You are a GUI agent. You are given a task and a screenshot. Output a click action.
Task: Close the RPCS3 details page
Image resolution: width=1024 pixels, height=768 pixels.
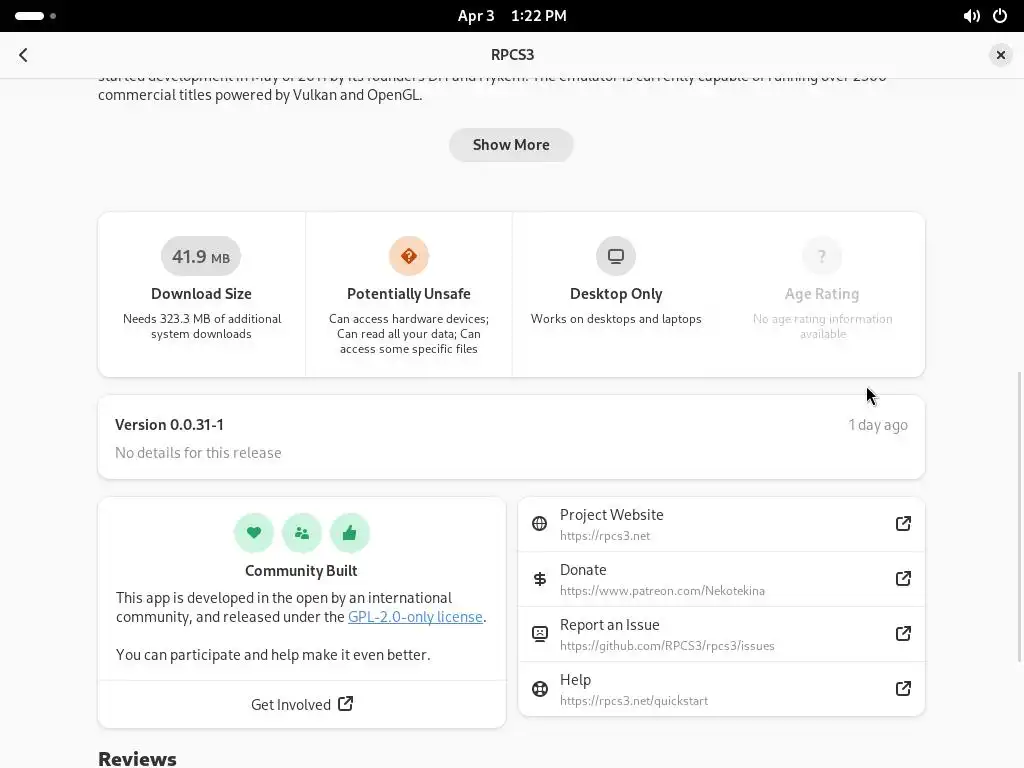1000,55
